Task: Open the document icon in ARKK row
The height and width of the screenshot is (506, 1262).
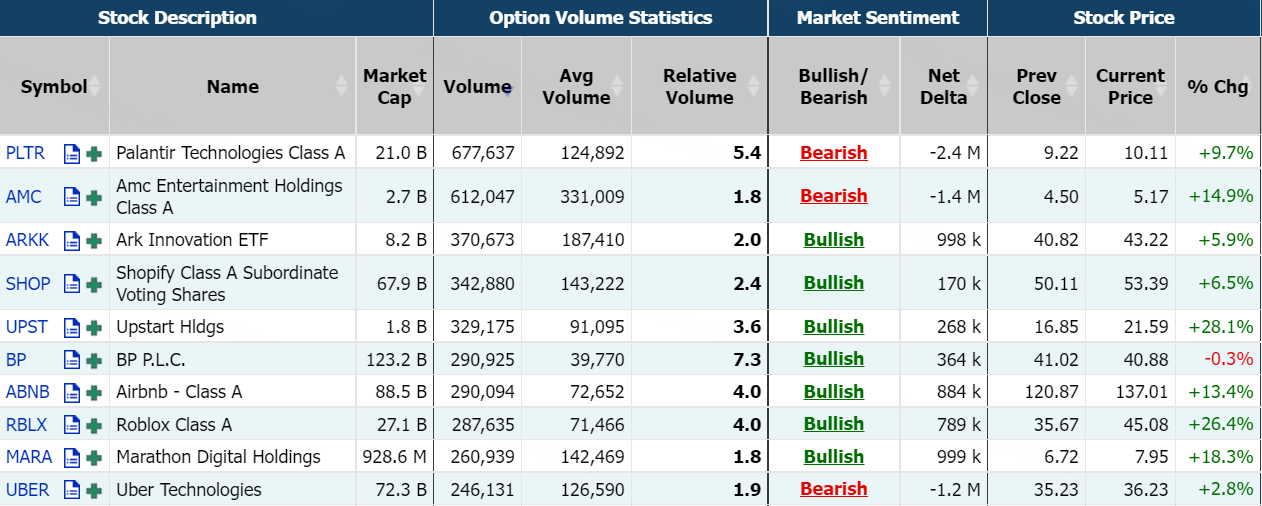Action: pos(71,240)
